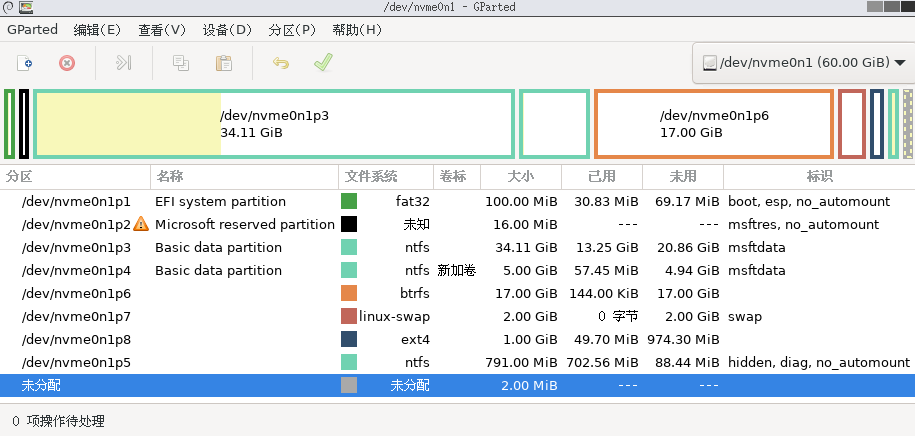The image size is (915, 436).
Task: Click the New partition toolbar icon
Action: coord(25,62)
